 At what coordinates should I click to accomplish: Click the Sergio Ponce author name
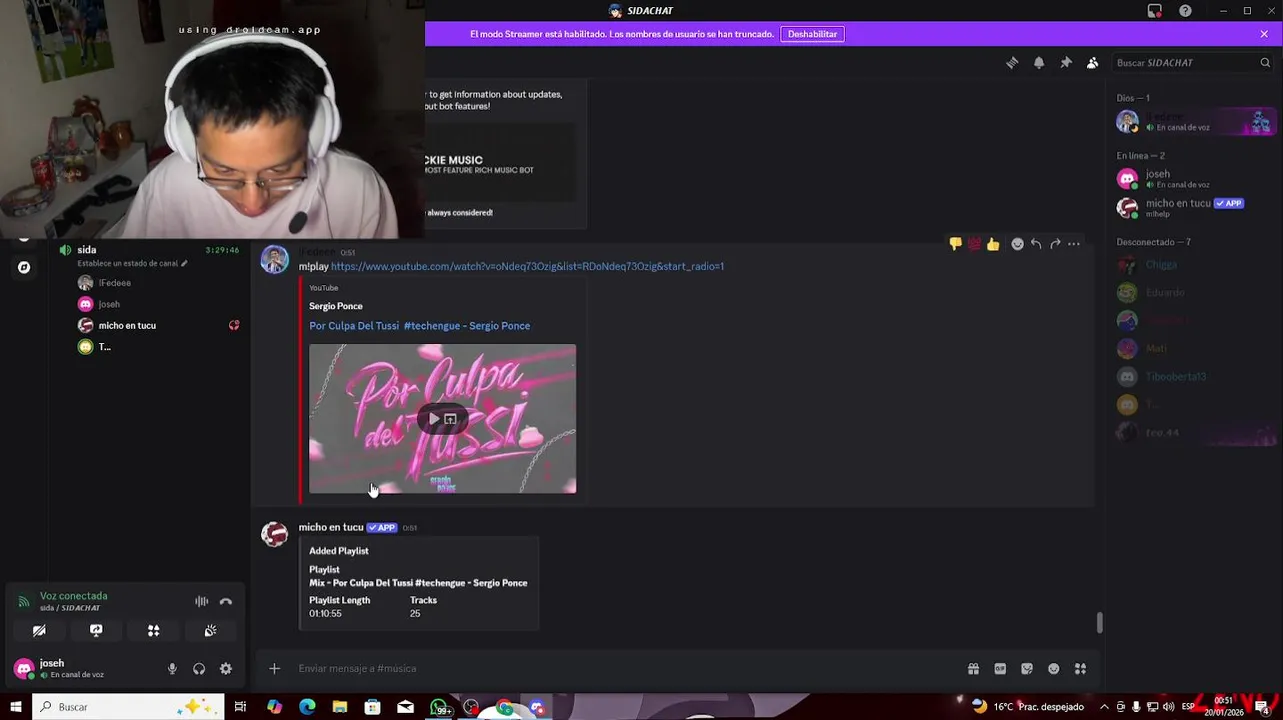coord(336,306)
